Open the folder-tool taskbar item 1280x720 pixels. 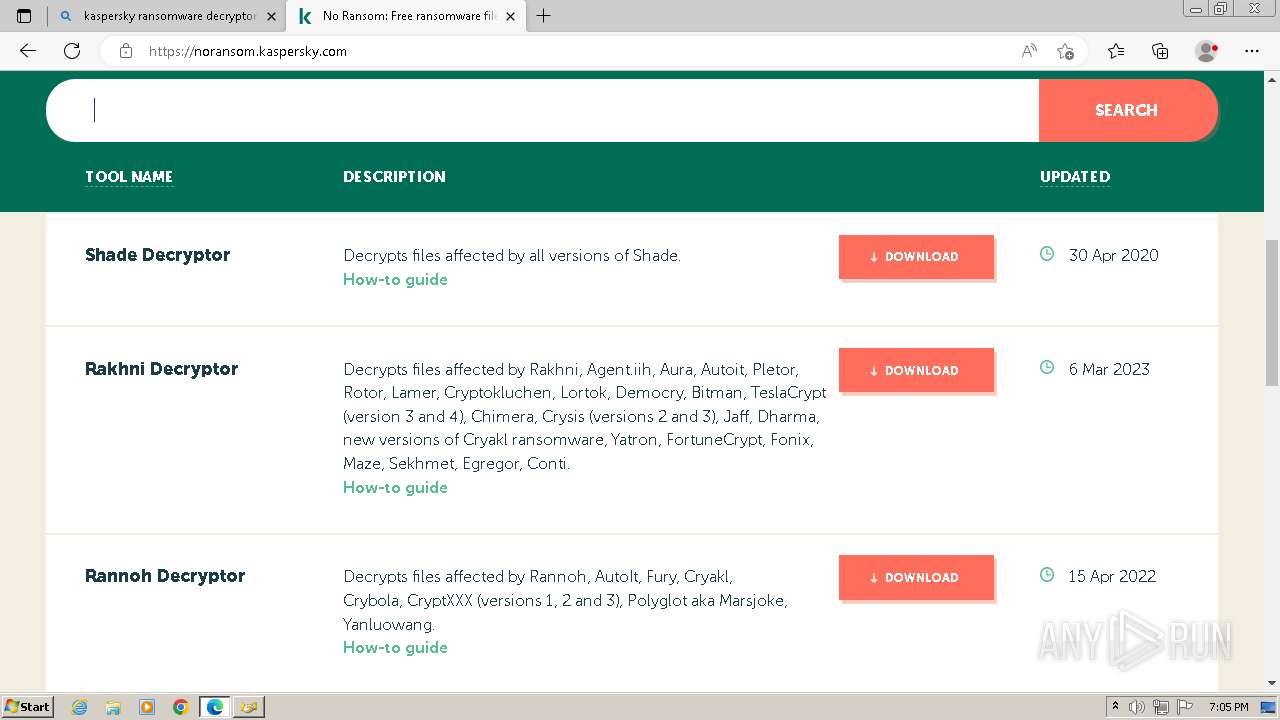(x=248, y=707)
